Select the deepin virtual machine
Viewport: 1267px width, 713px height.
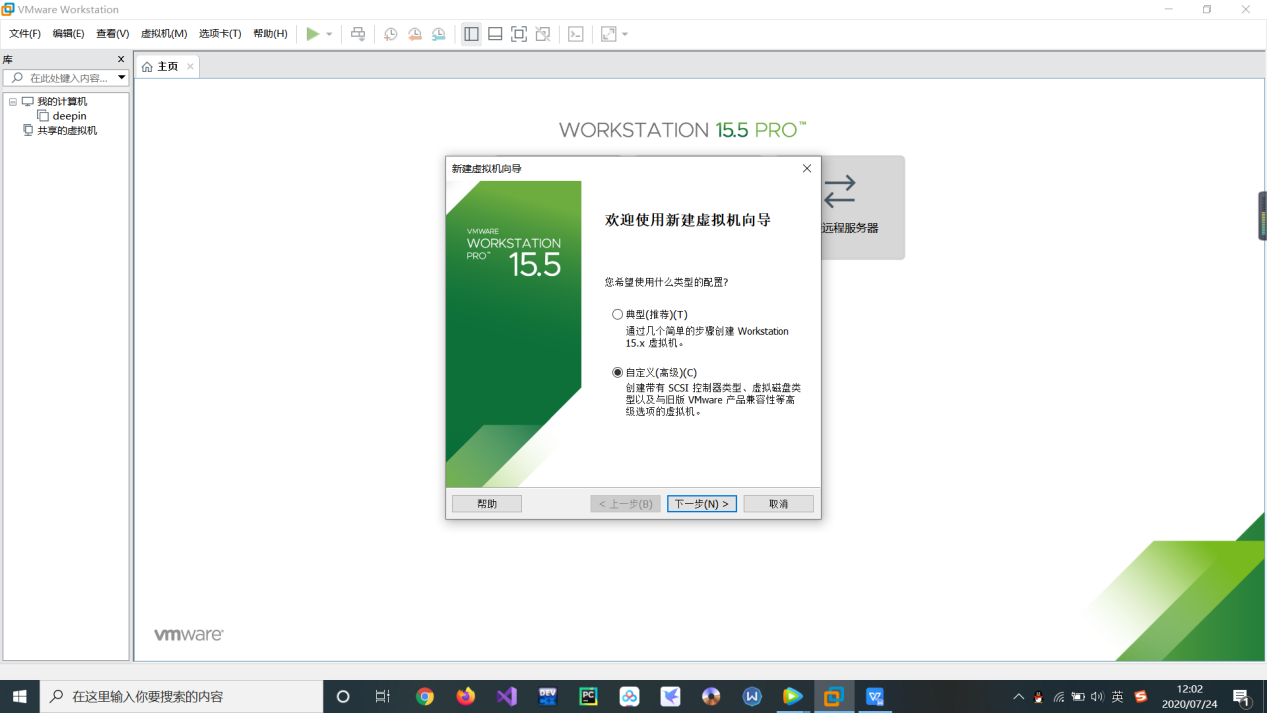69,116
